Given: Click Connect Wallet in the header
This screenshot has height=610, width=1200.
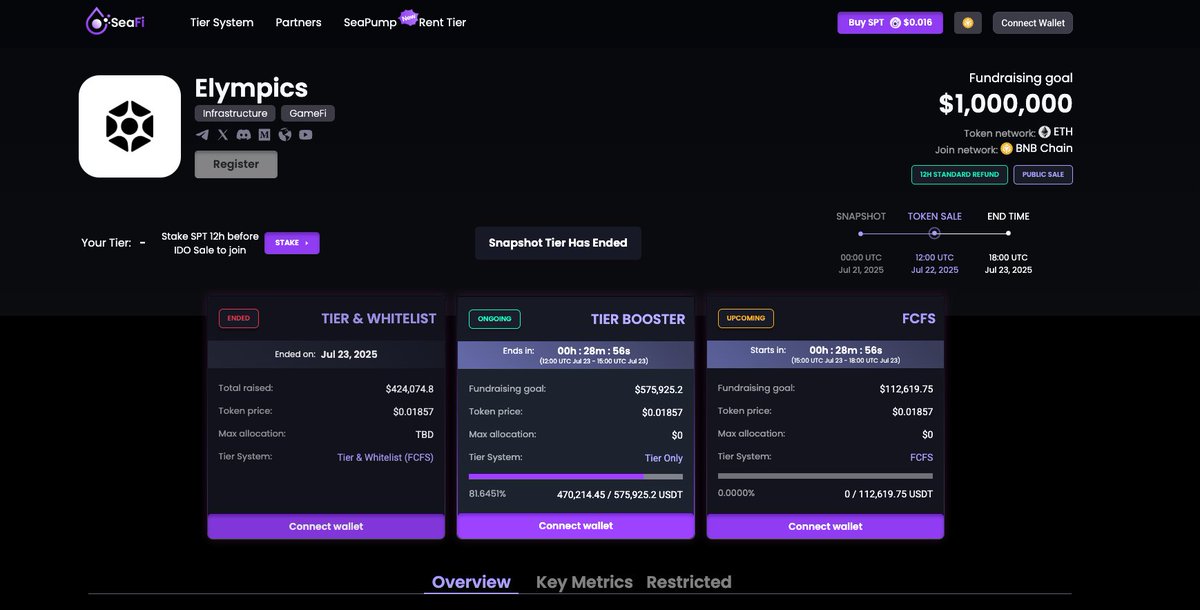Looking at the screenshot, I should click(x=1033, y=22).
